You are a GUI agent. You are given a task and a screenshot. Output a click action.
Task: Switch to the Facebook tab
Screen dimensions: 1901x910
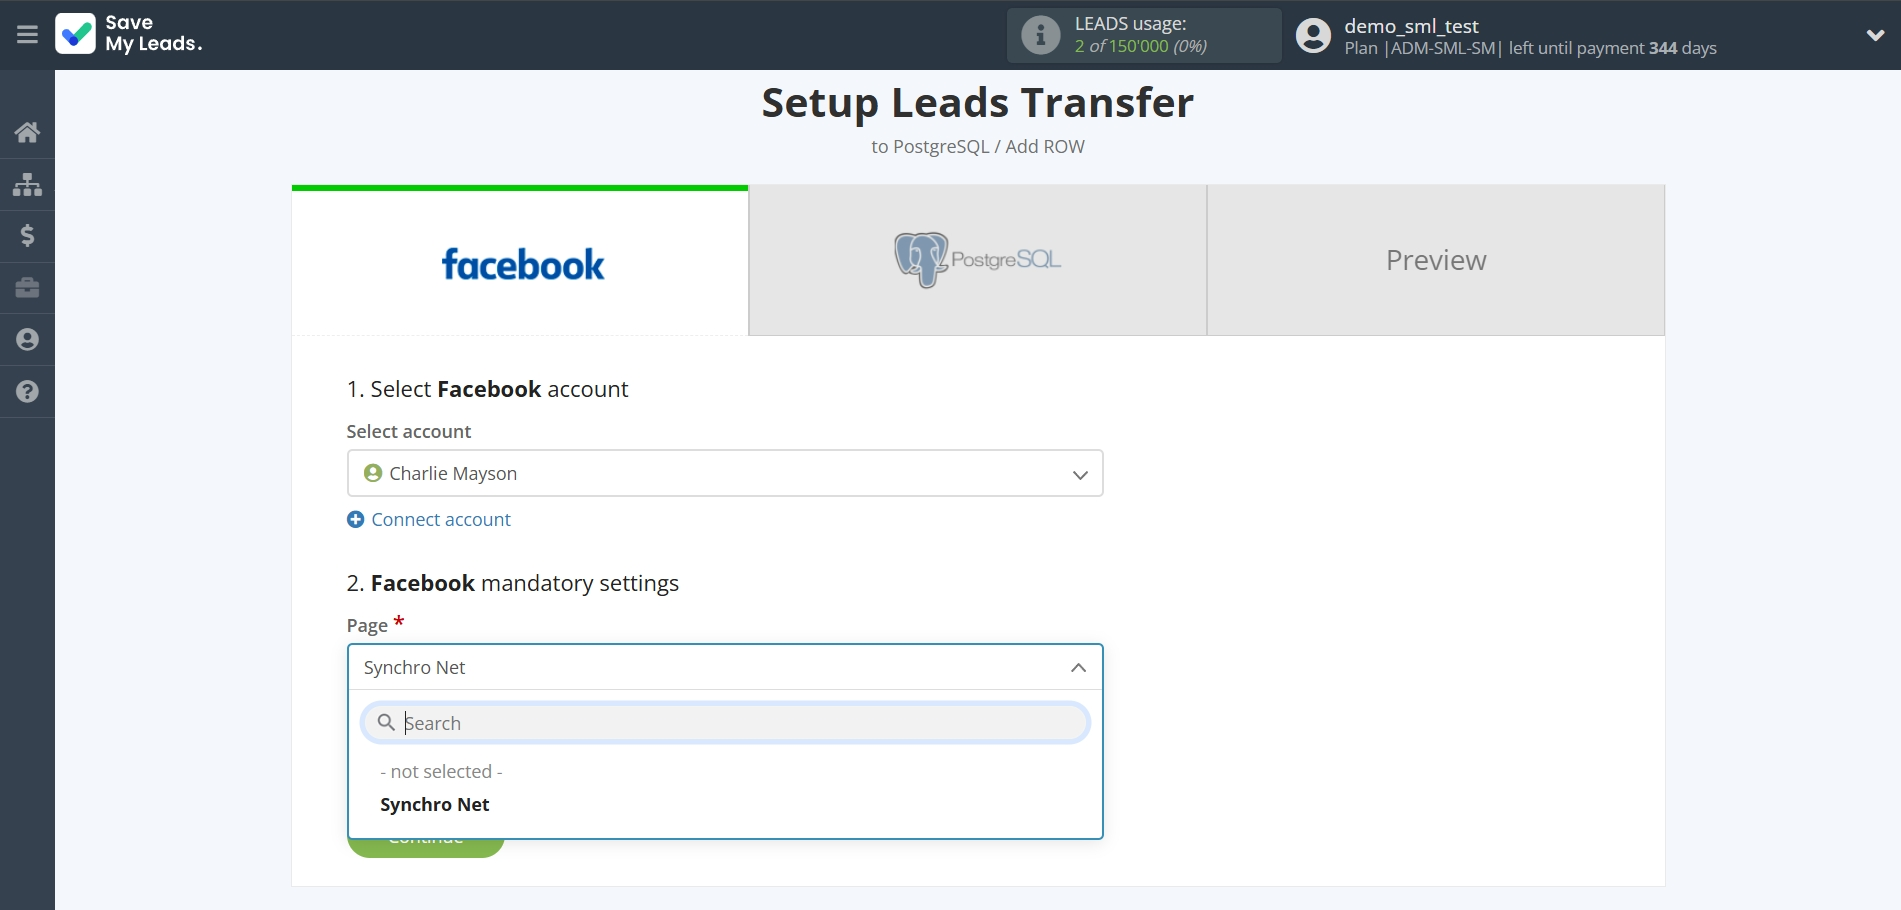click(520, 262)
